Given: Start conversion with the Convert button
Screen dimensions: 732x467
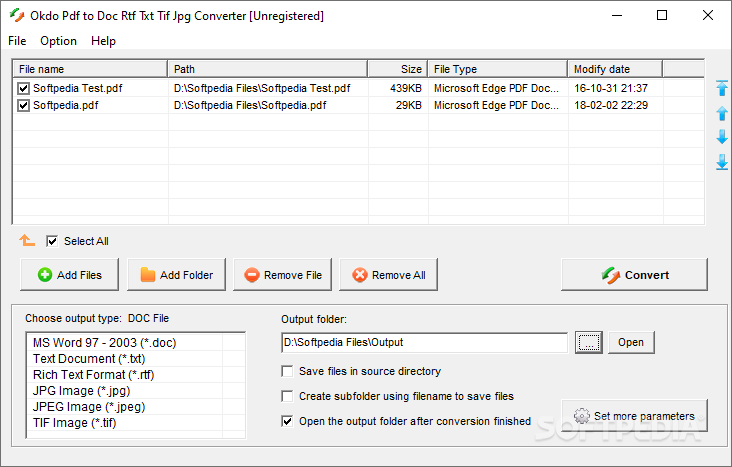Looking at the screenshot, I should pyautogui.click(x=634, y=275).
